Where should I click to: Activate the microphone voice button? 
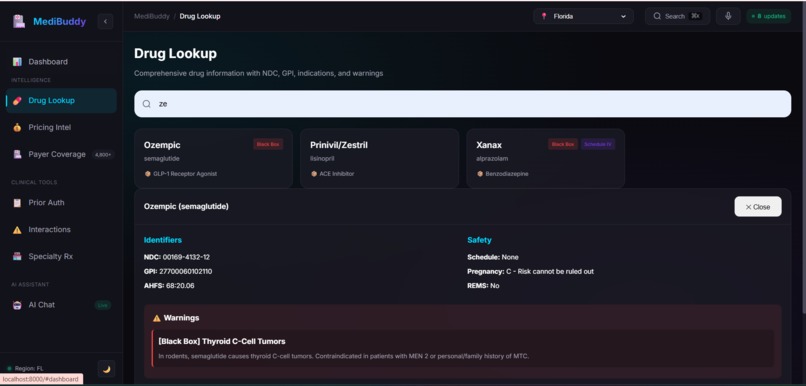[x=728, y=16]
